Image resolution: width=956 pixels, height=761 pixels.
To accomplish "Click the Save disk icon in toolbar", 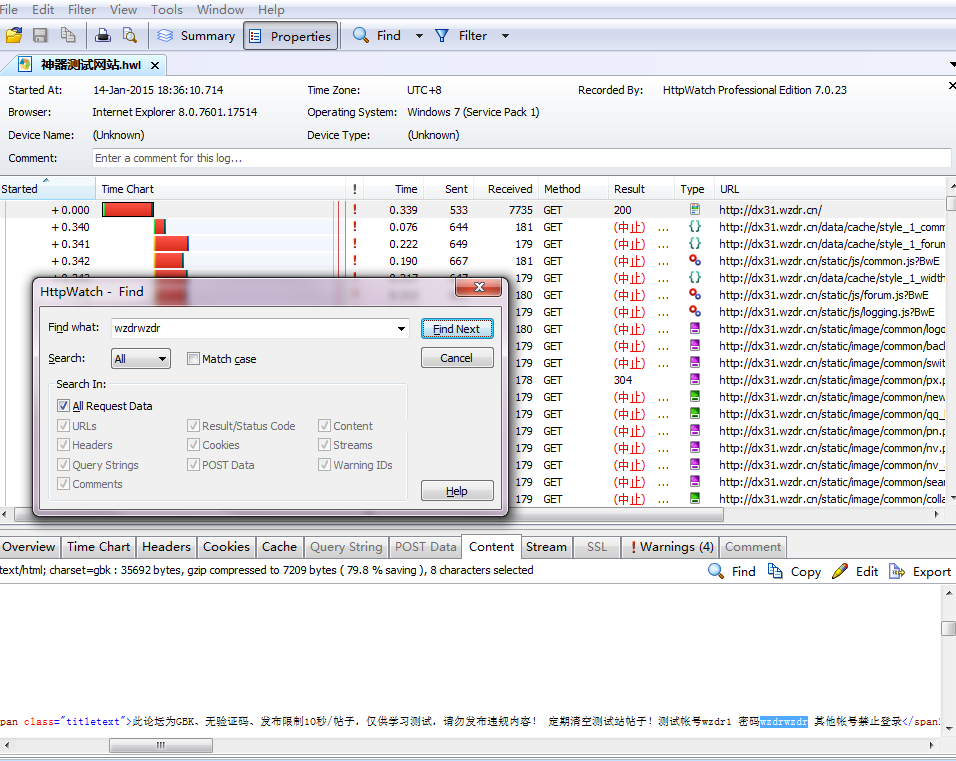I will (x=41, y=36).
